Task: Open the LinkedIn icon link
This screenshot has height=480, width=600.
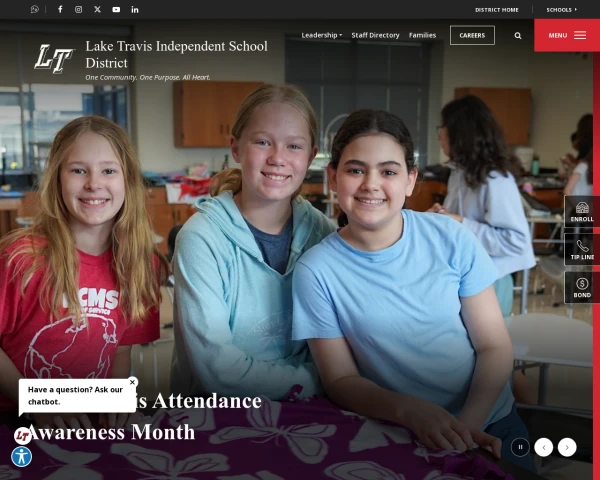Action: coord(135,9)
